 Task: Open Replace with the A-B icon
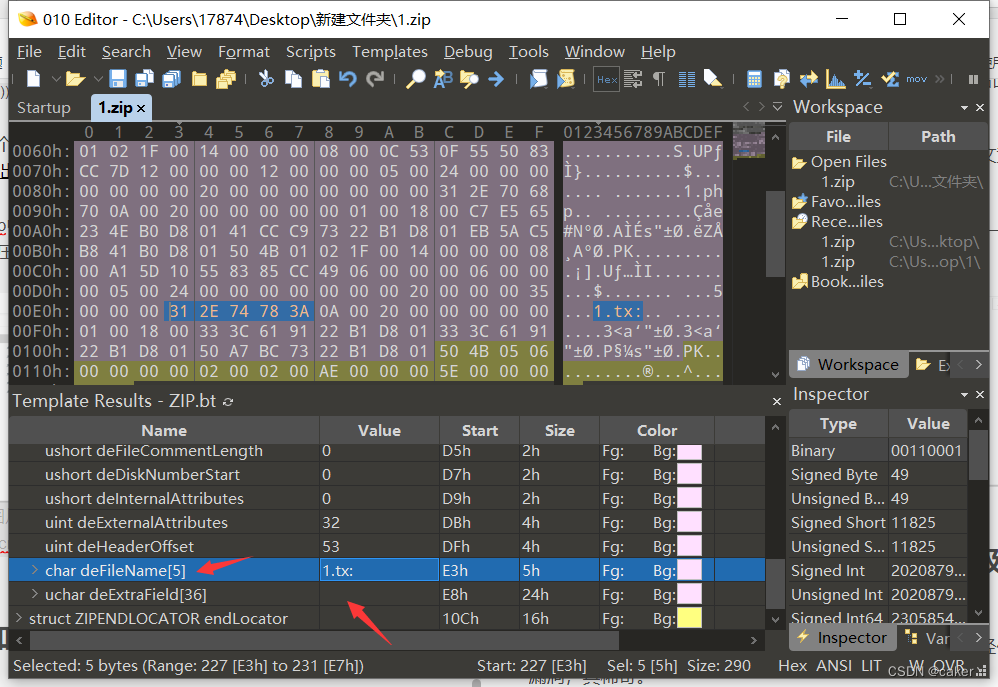point(443,79)
